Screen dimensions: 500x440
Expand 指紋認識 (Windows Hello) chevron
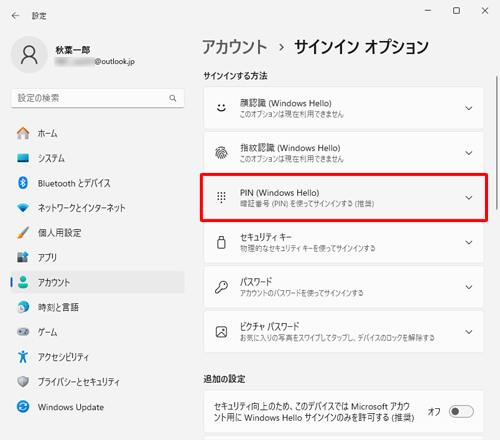coord(469,153)
